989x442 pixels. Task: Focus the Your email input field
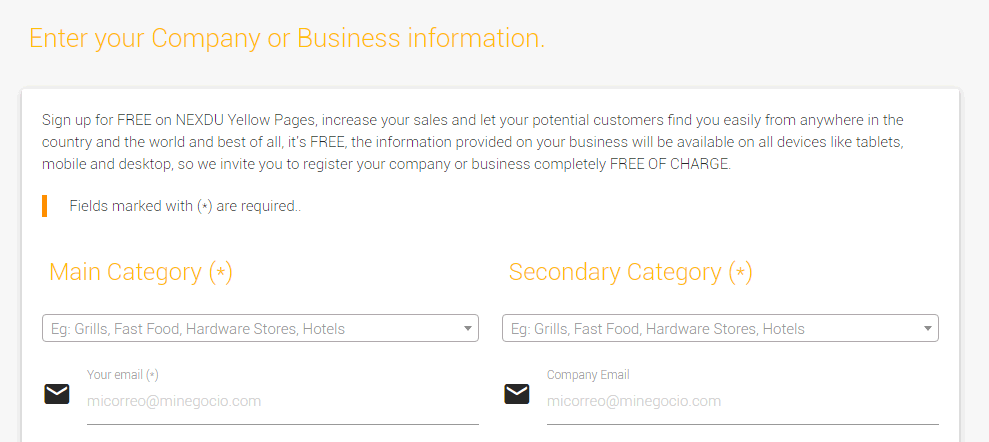(x=283, y=402)
